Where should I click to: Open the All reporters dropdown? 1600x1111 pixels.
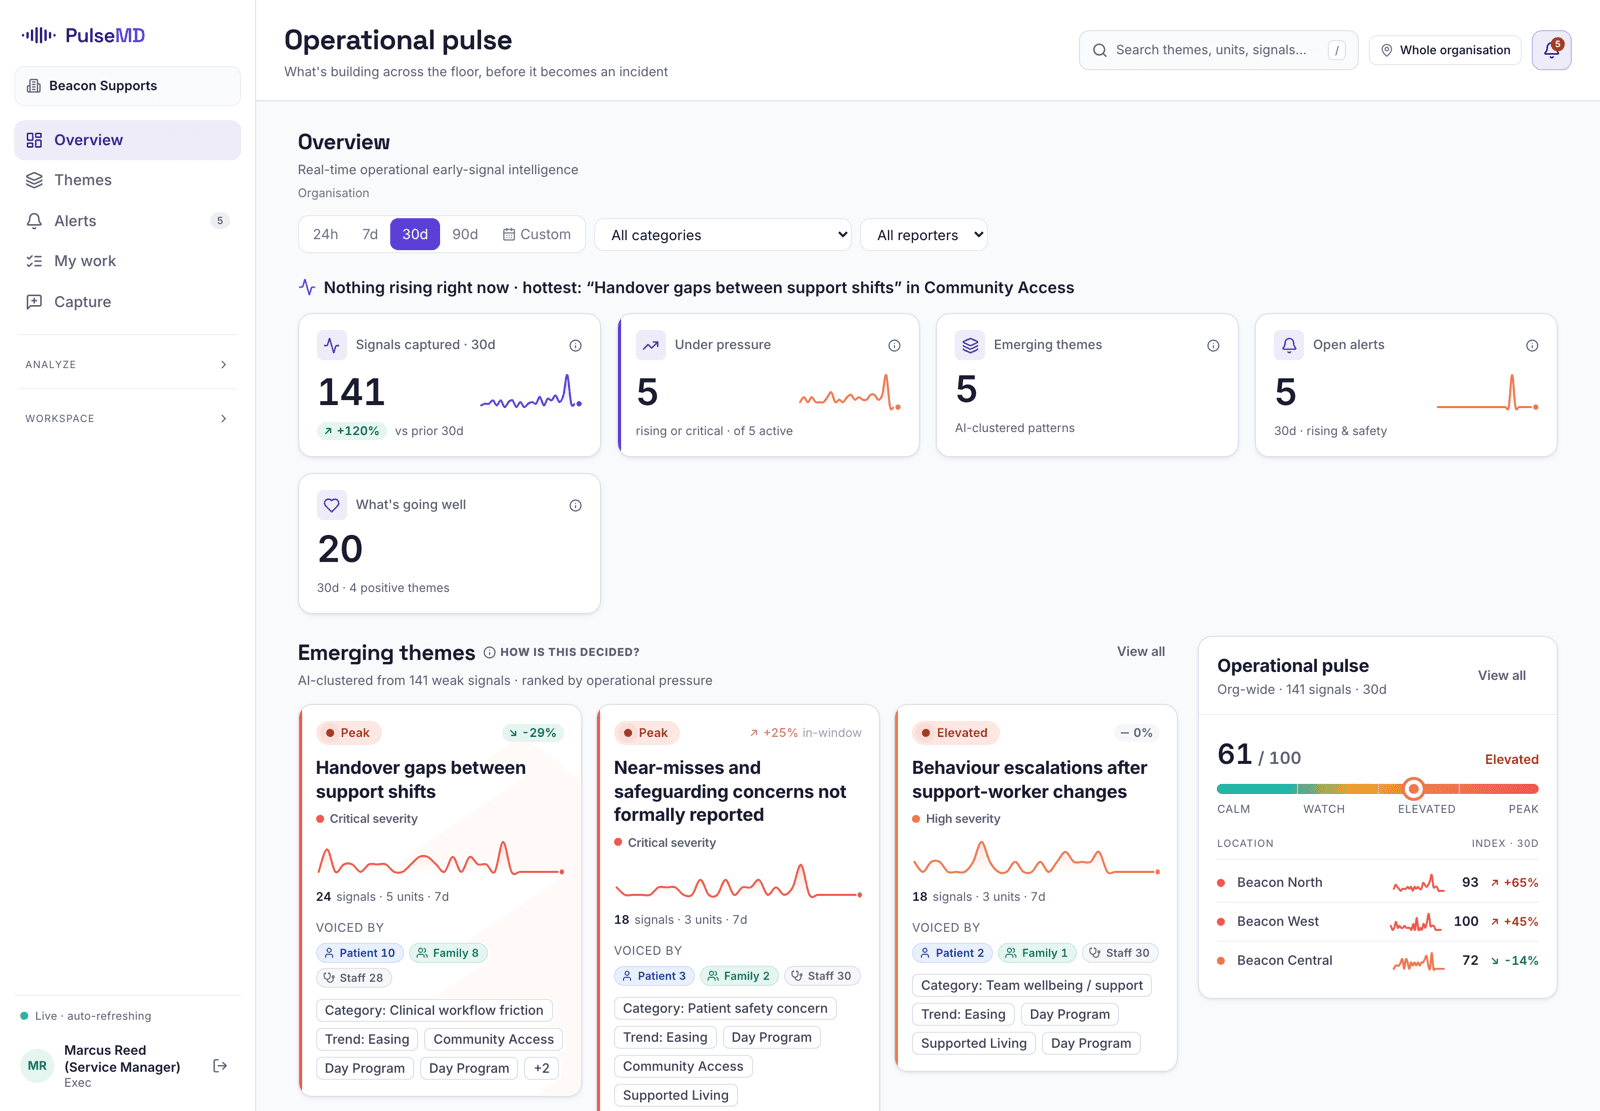click(924, 235)
